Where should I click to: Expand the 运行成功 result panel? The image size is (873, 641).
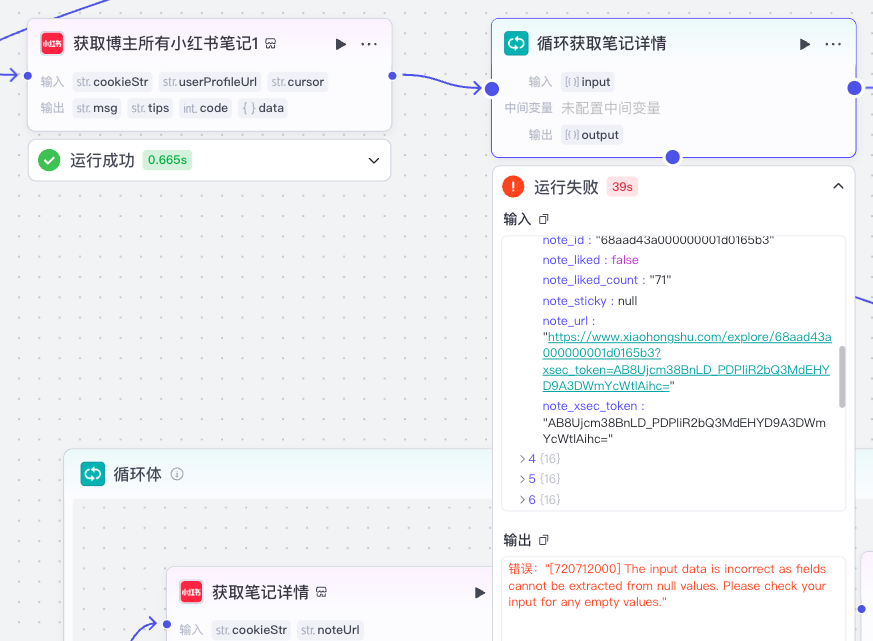pos(374,160)
